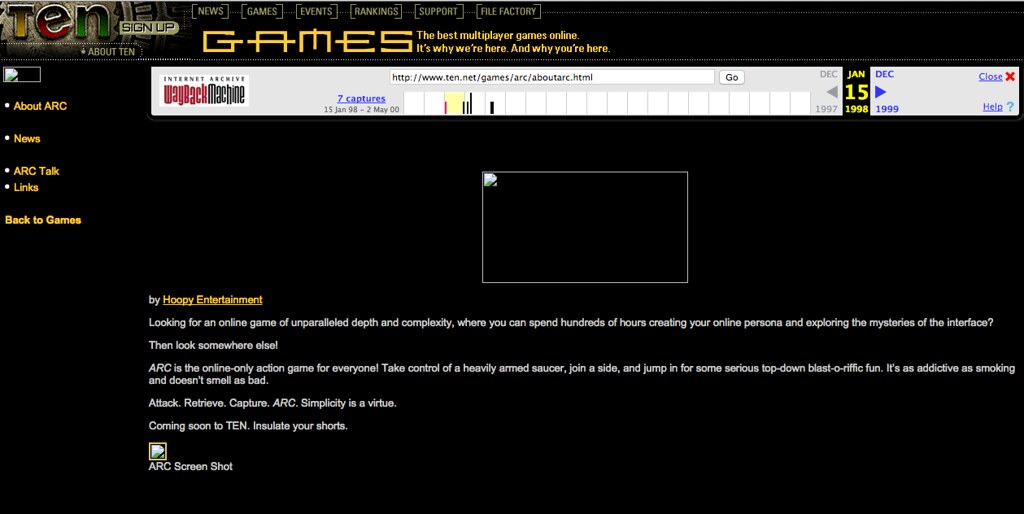Open the 7 captures link
The image size is (1024, 514).
361,99
